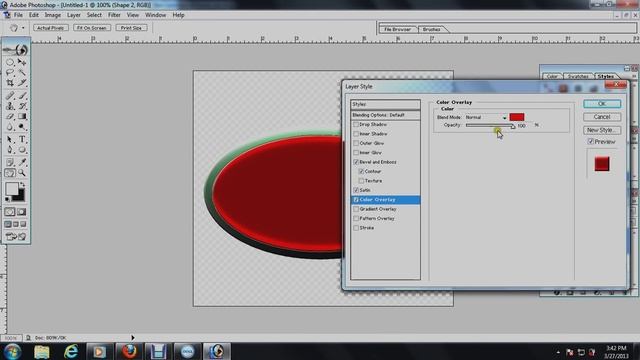Click Cancel in Layer Style dialog

tap(602, 117)
